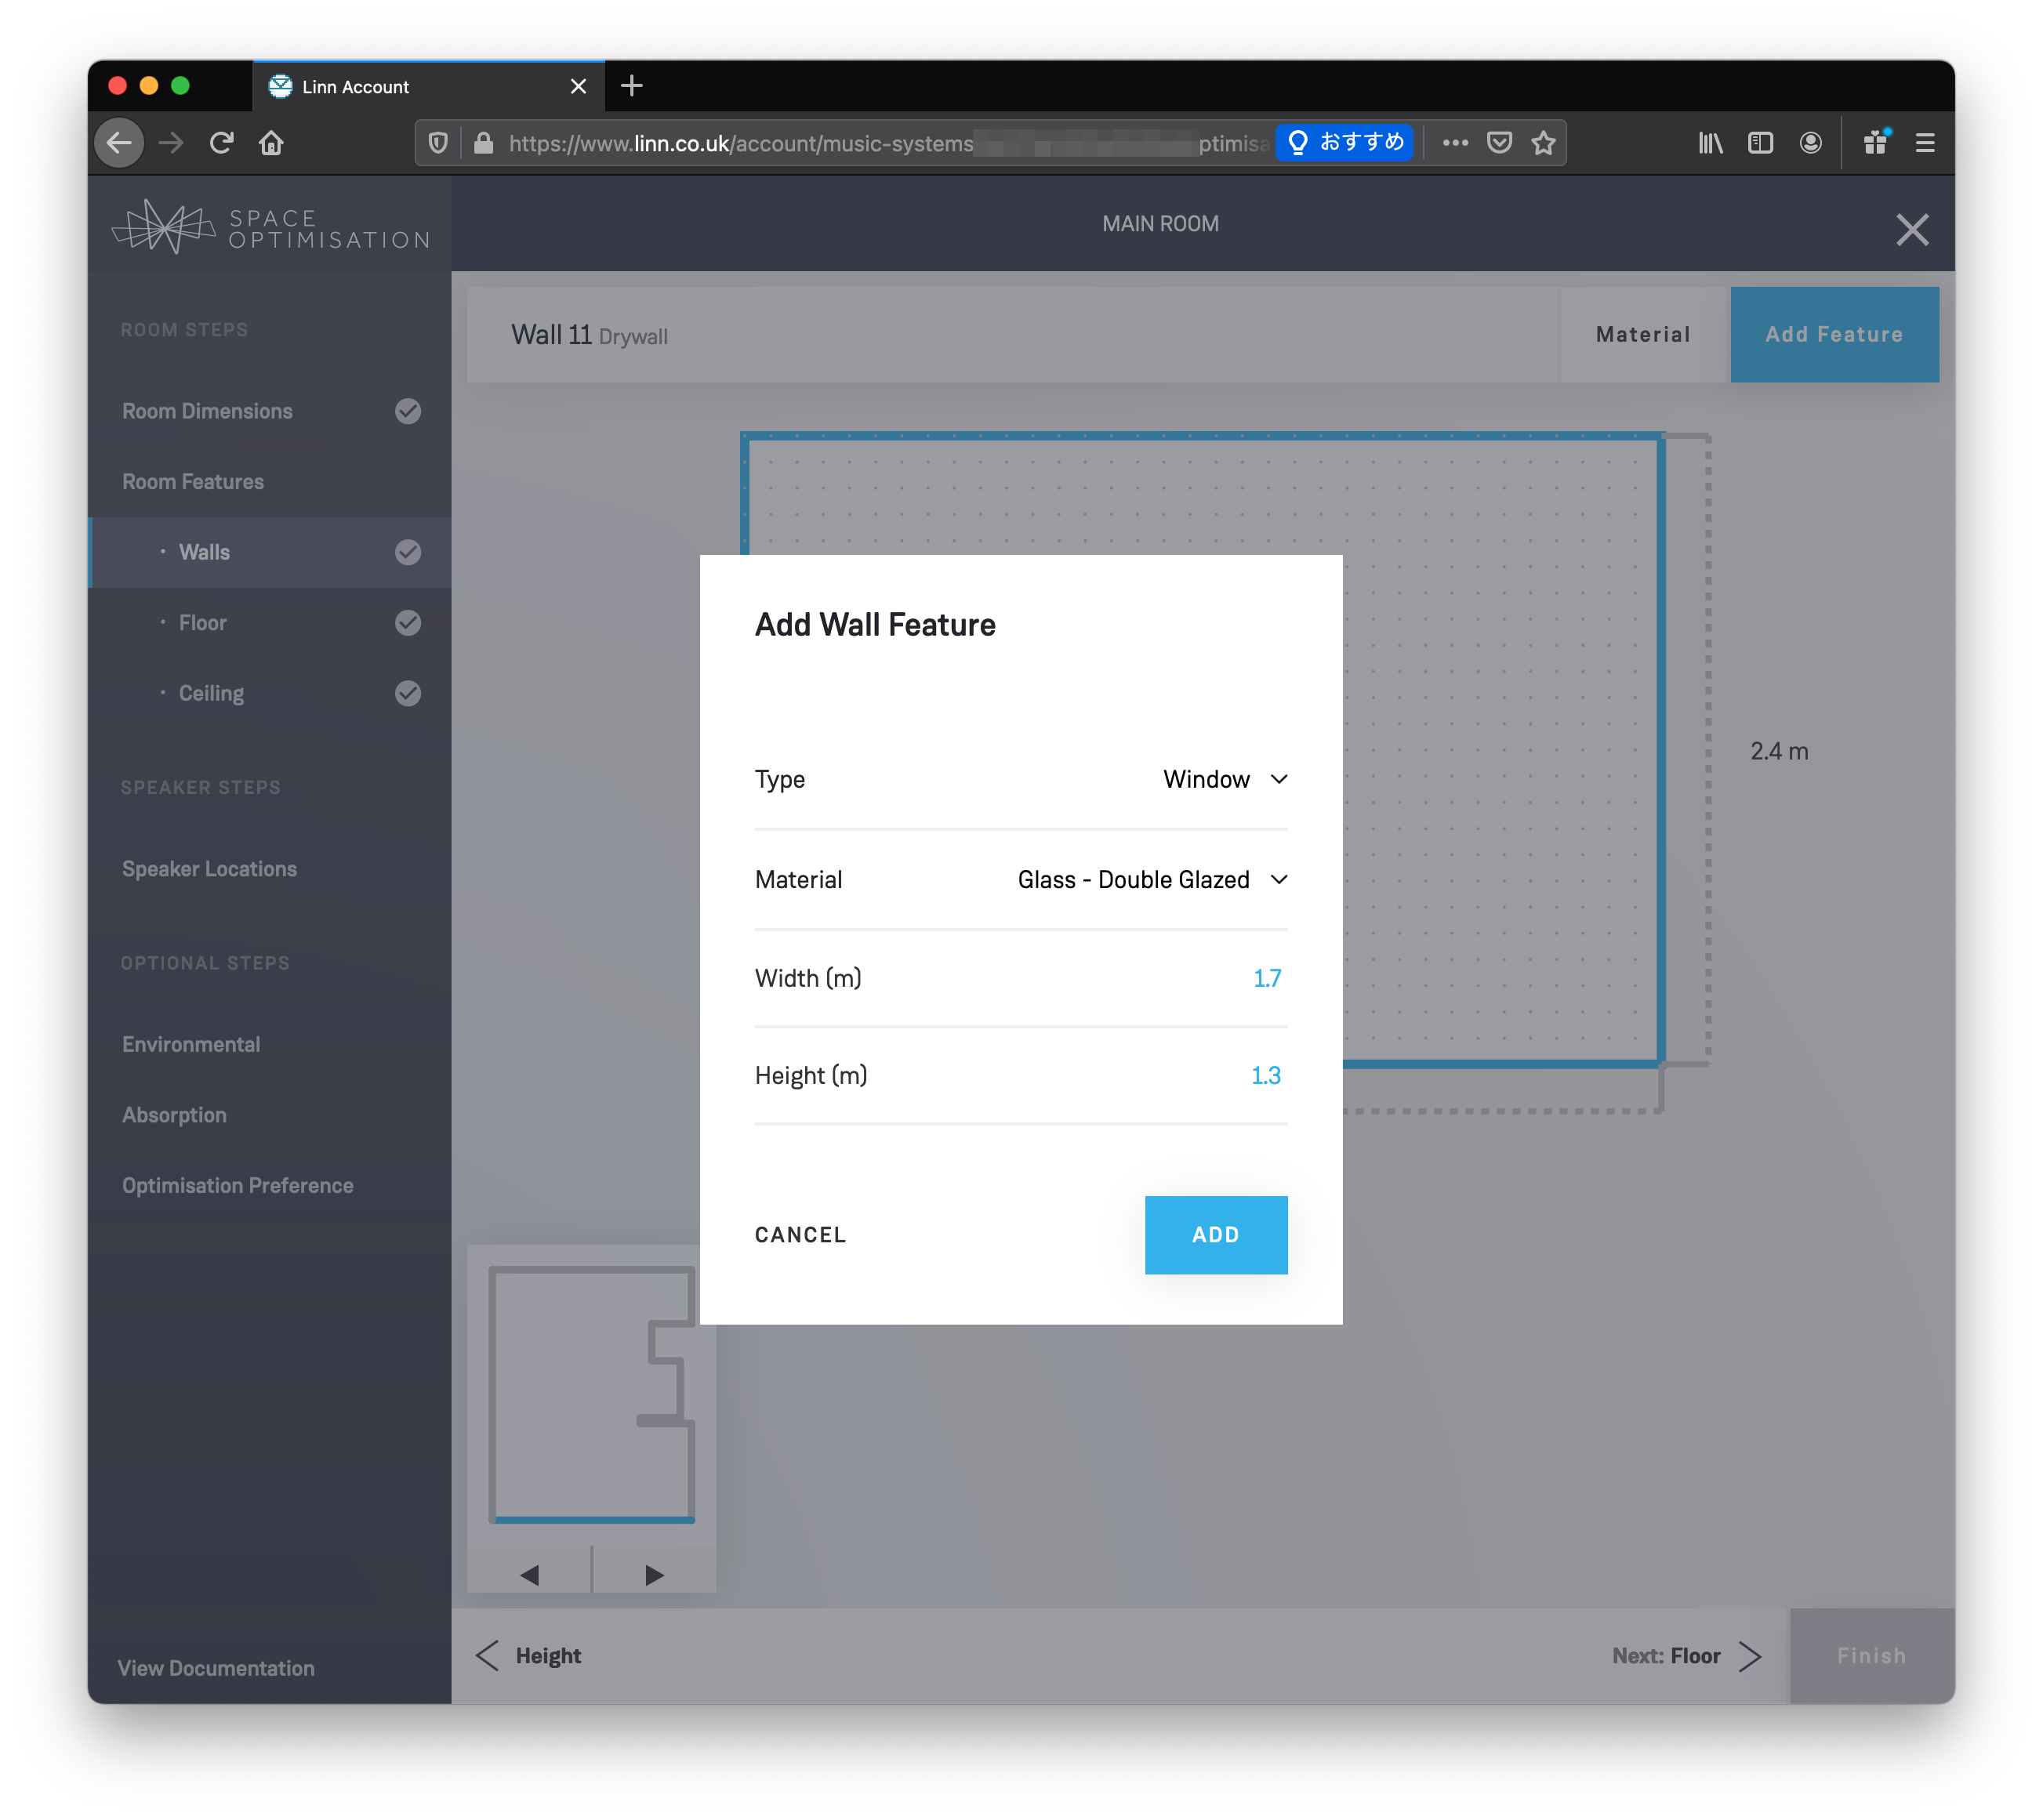Show next wall with right triangle
The height and width of the screenshot is (1820, 2043).
tap(654, 1575)
